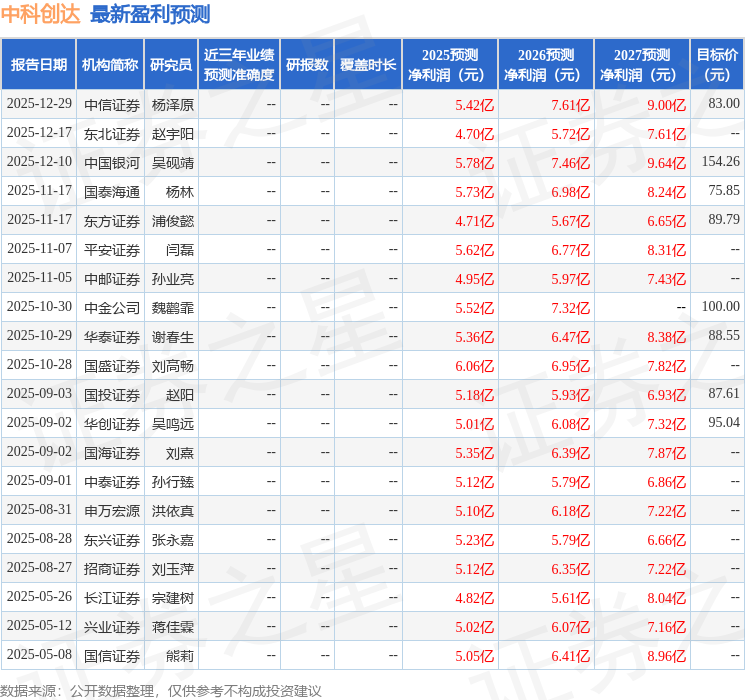Select institution 中邮证券
Screen dimensions: 745x700
112,279
